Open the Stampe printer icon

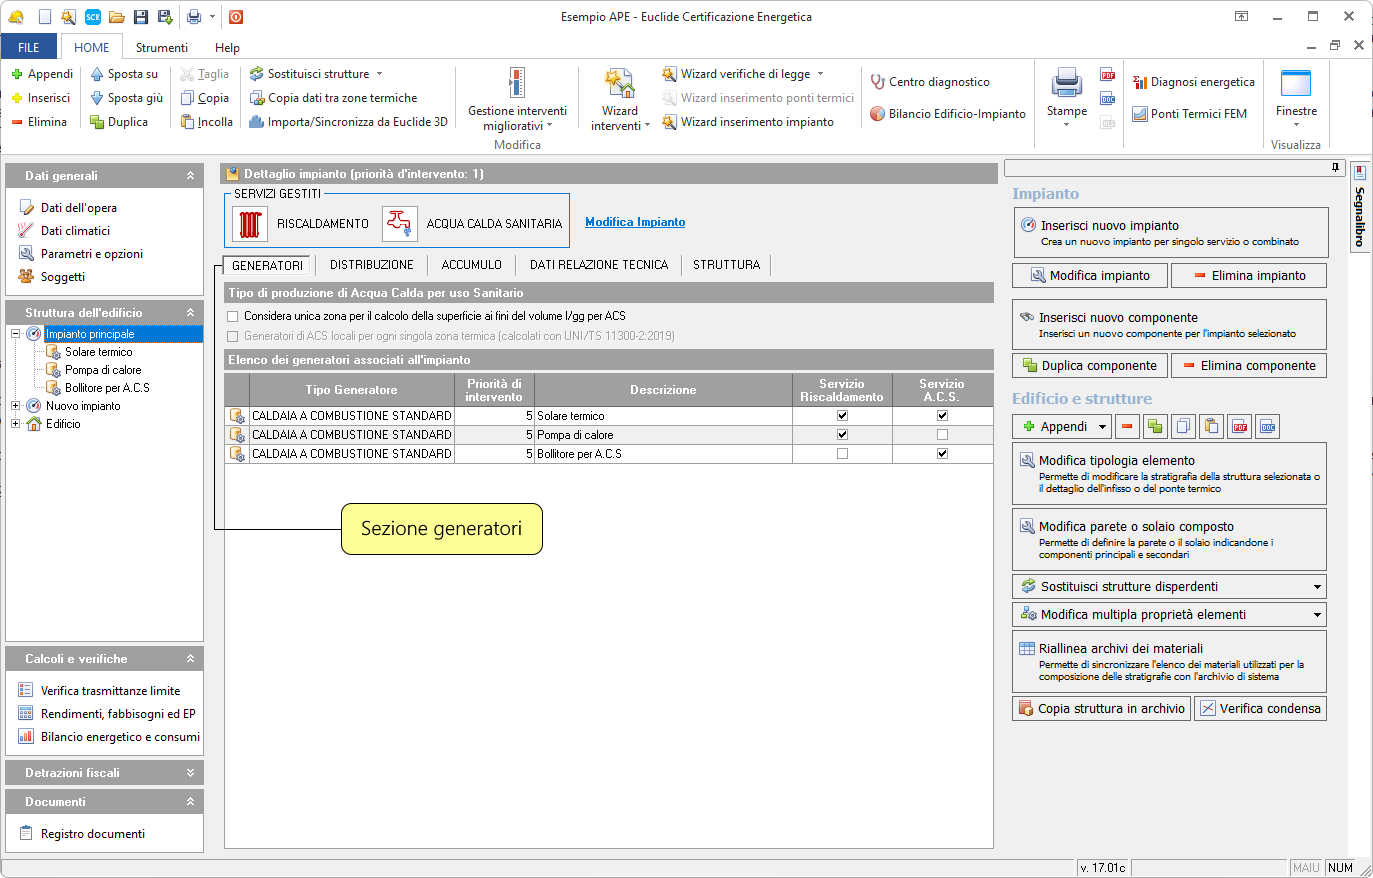[1066, 84]
